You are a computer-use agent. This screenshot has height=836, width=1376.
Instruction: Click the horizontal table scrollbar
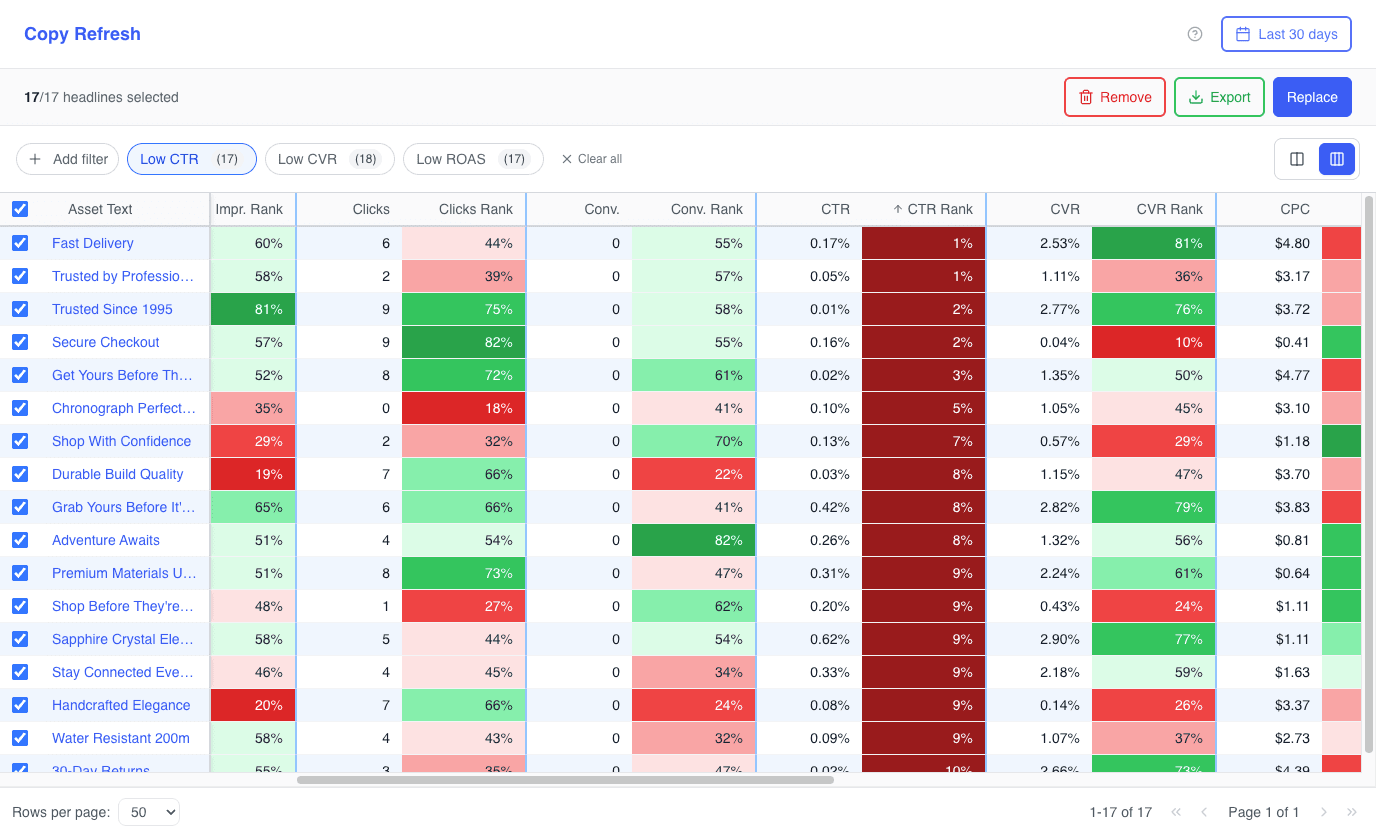[x=565, y=779]
